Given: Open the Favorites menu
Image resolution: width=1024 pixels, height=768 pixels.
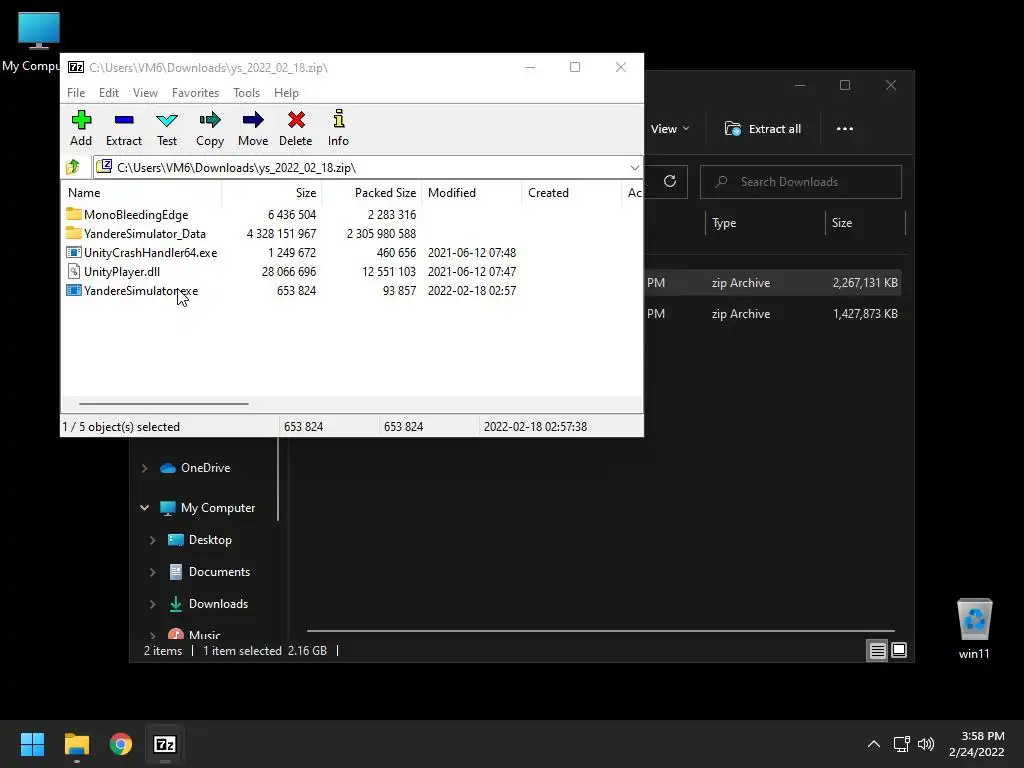Looking at the screenshot, I should coord(195,93).
